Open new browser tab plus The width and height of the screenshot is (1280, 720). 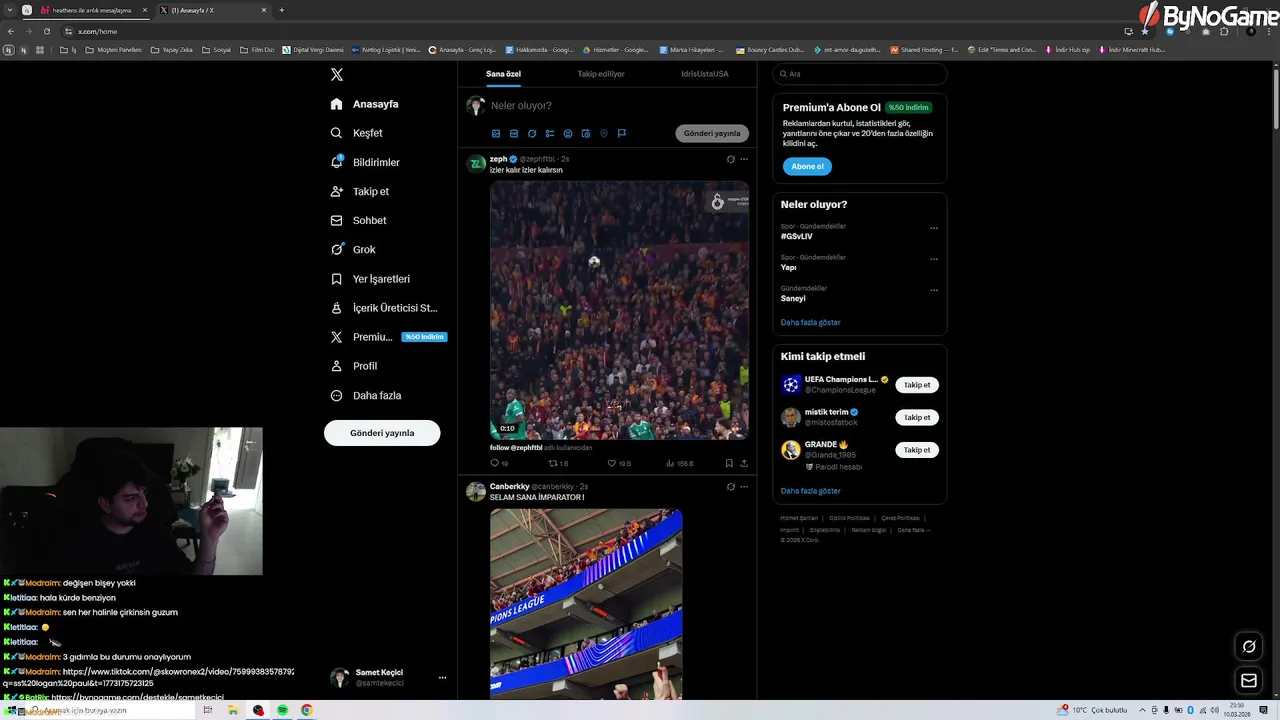[x=282, y=10]
